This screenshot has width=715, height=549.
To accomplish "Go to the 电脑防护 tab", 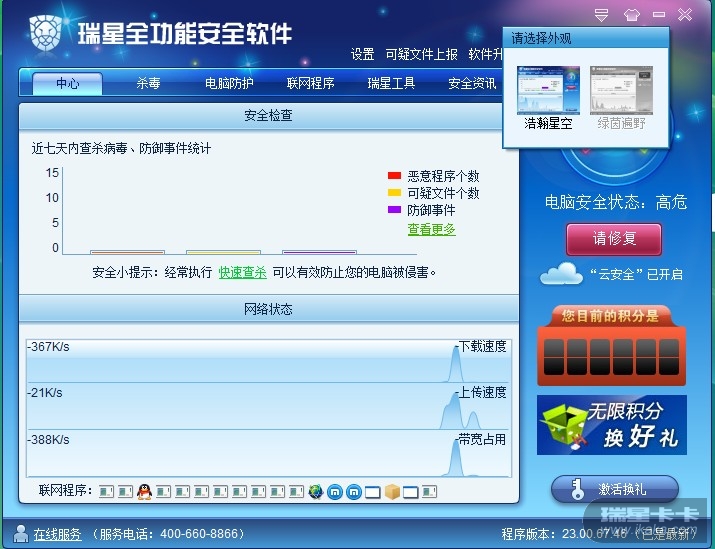I will 229,83.
